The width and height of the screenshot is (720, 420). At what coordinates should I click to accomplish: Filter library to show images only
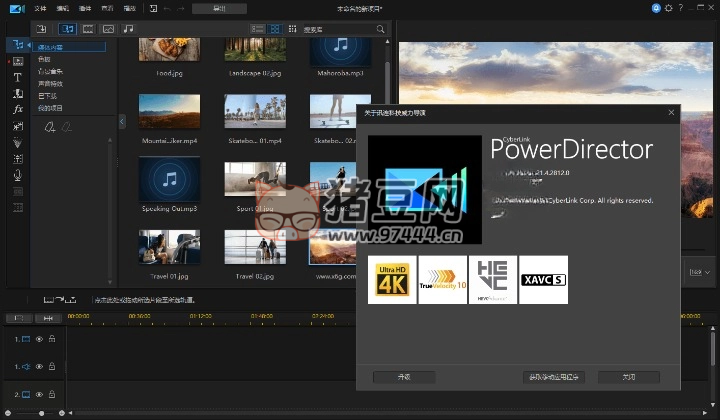coord(108,30)
